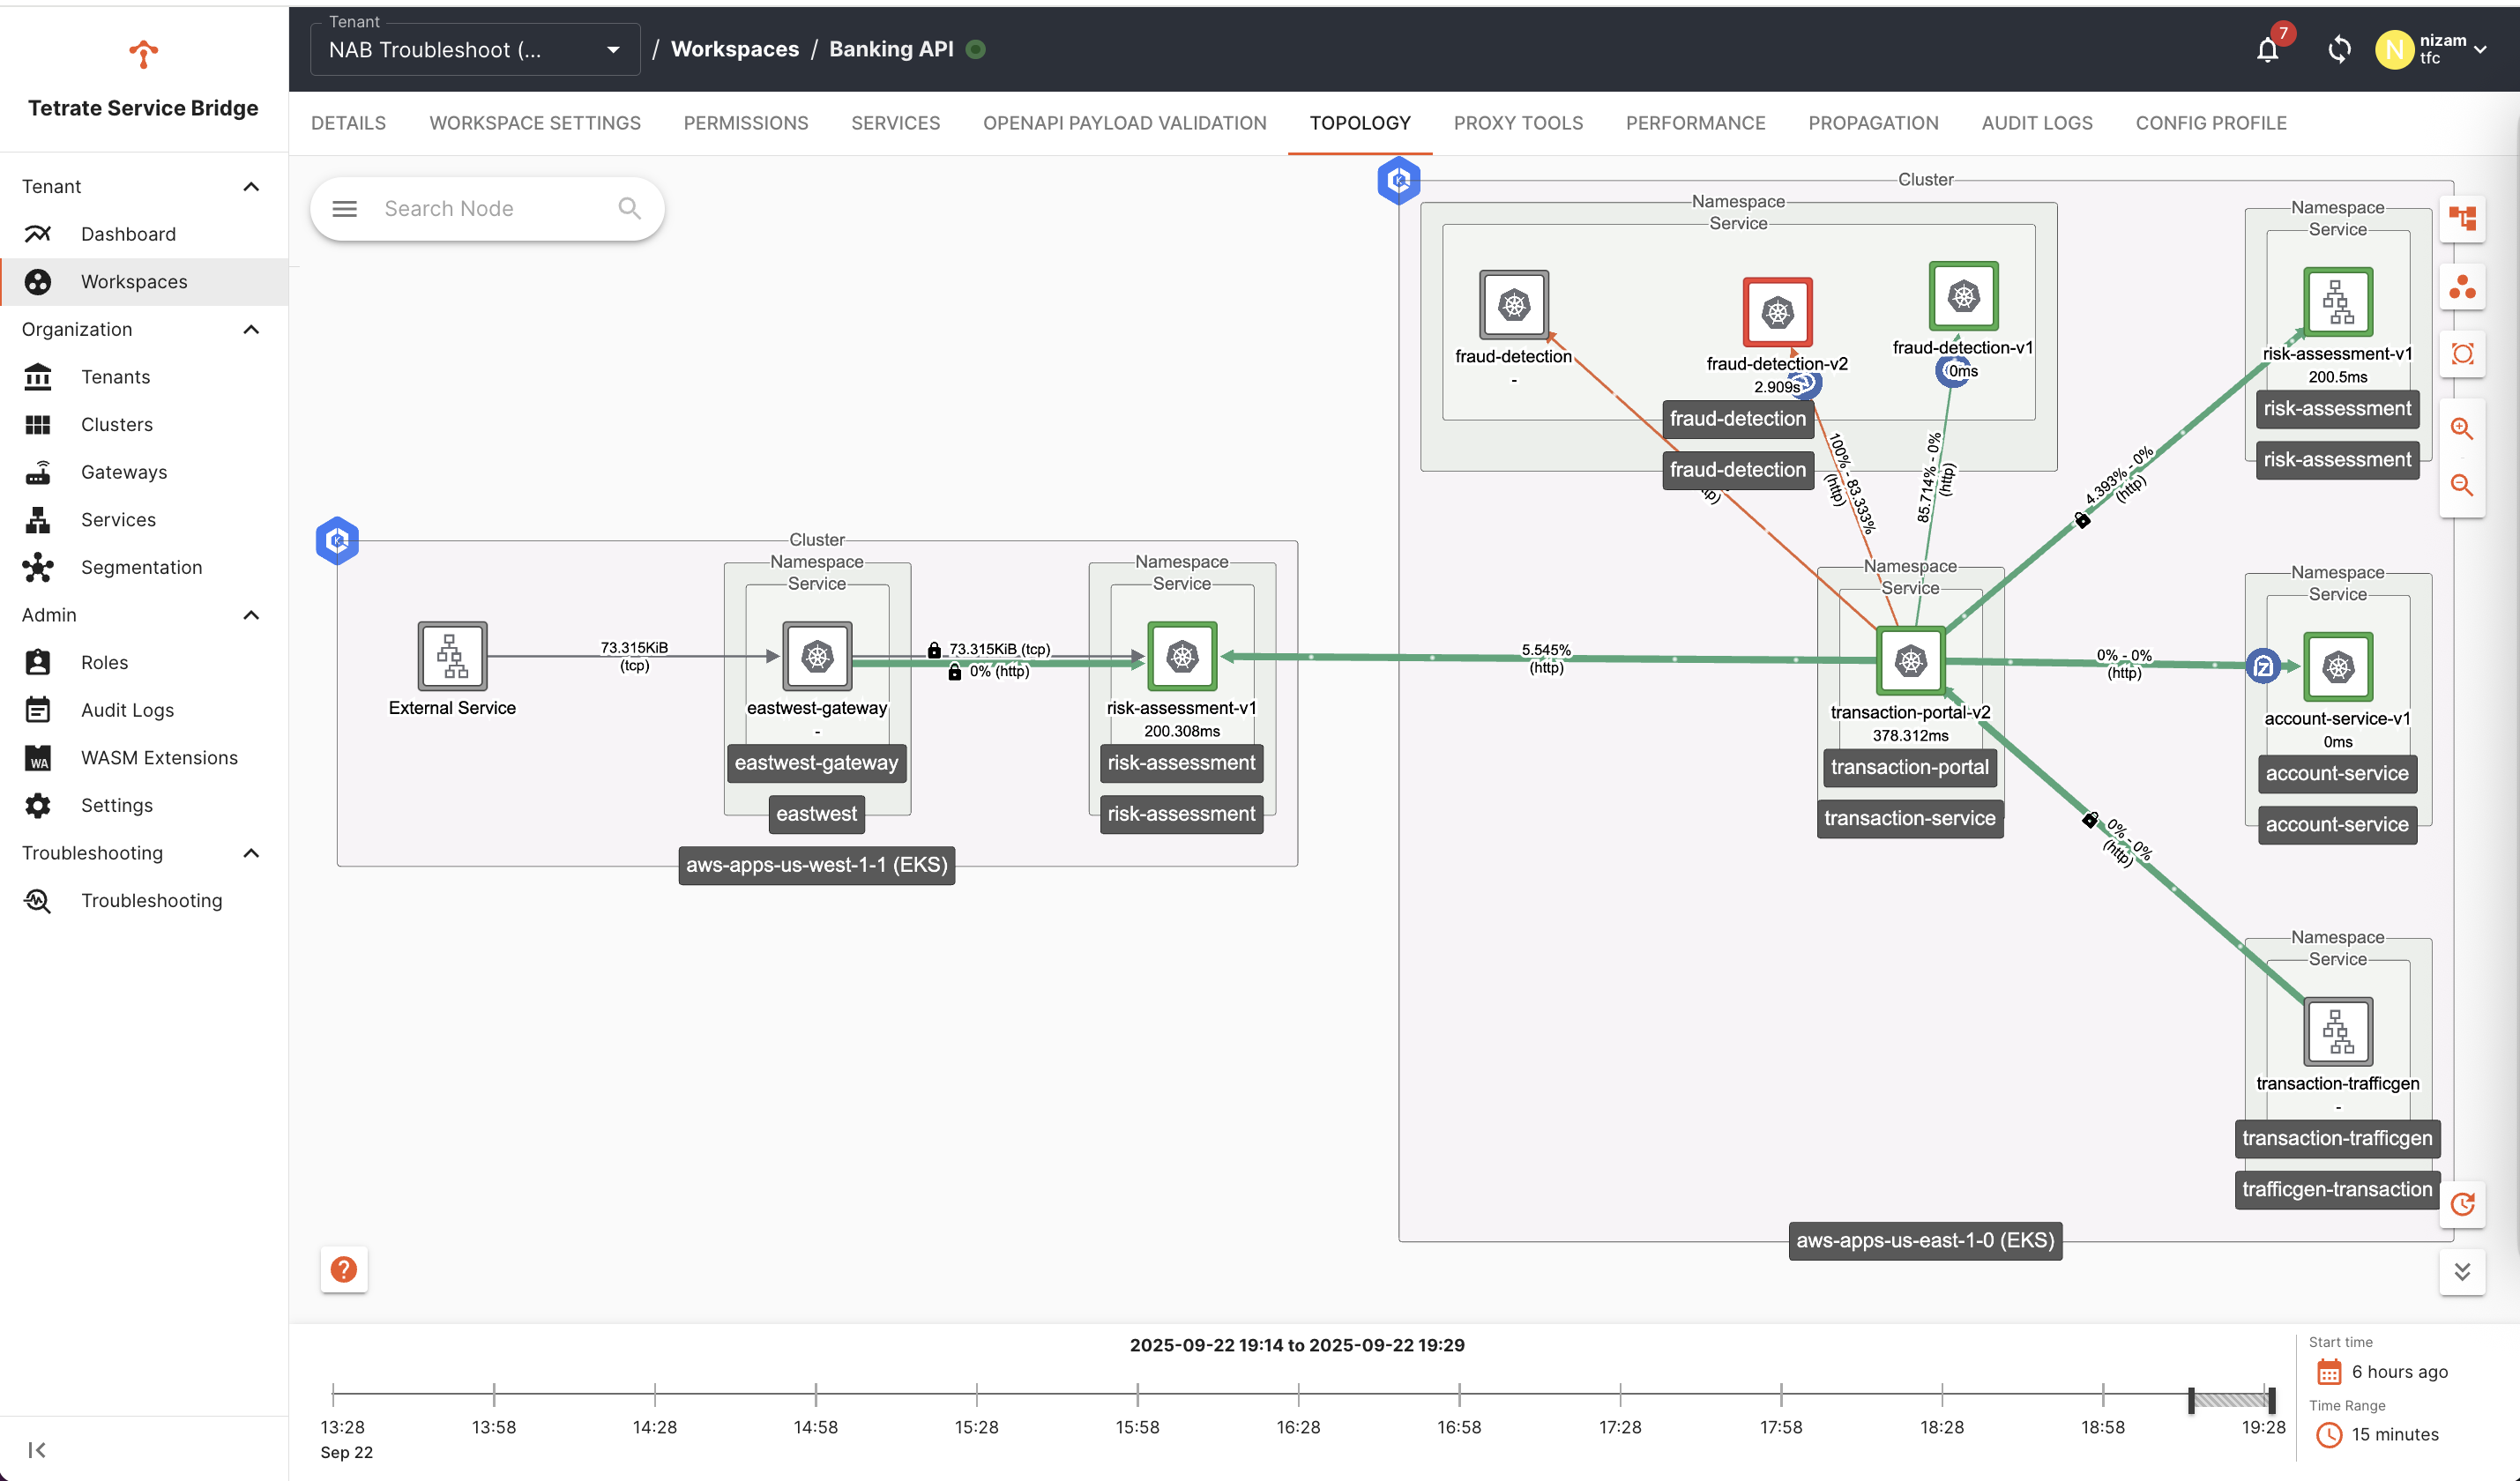Click the orange help question mark icon
Viewport: 2520px width, 1481px height.
click(344, 1269)
